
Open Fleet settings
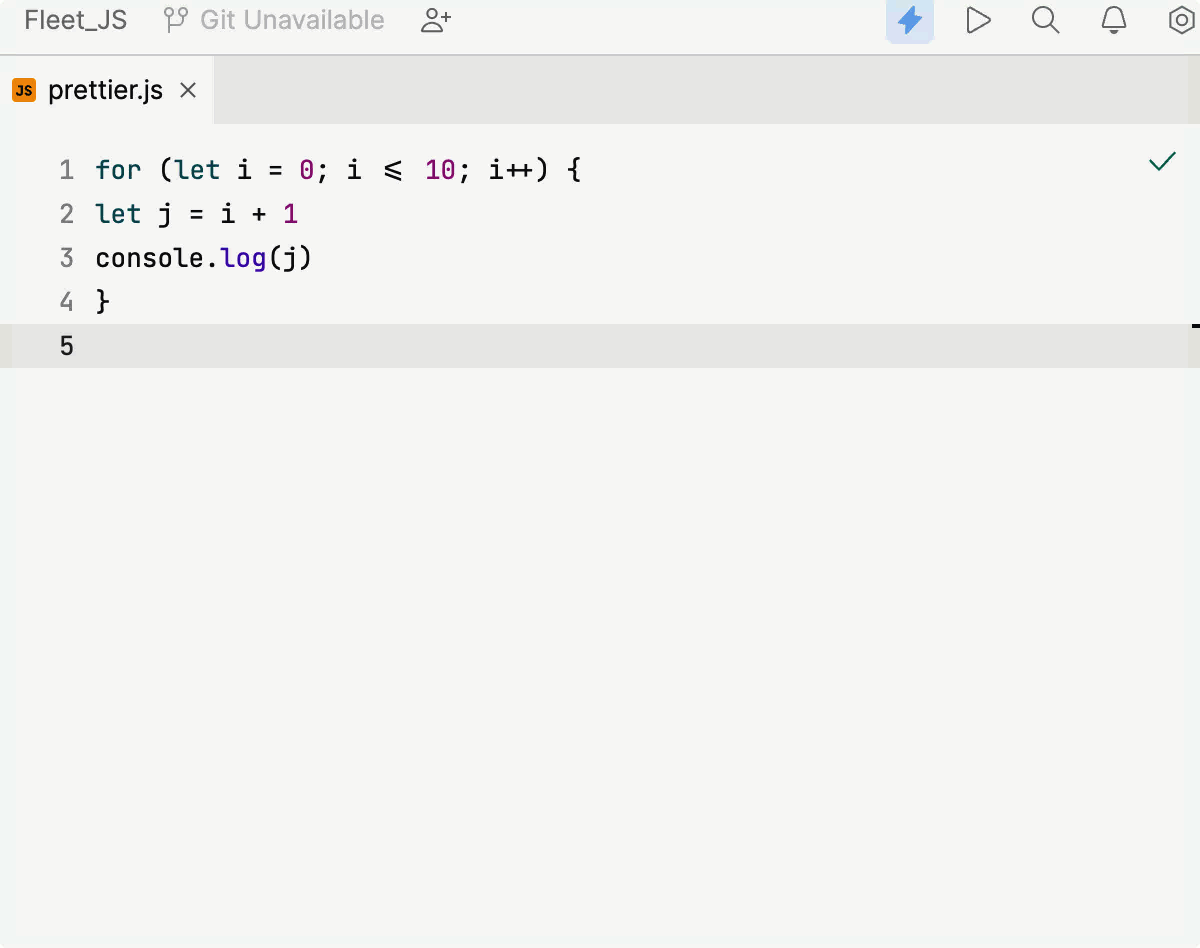click(x=1180, y=20)
